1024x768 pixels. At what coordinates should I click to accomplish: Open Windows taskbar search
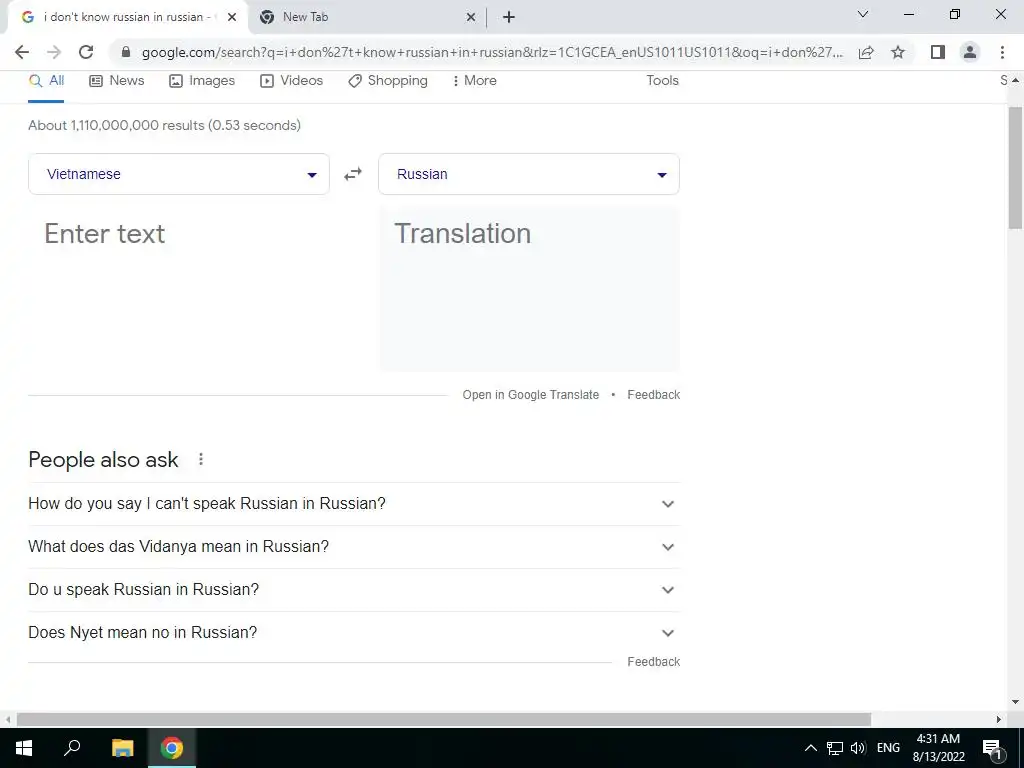click(x=72, y=748)
